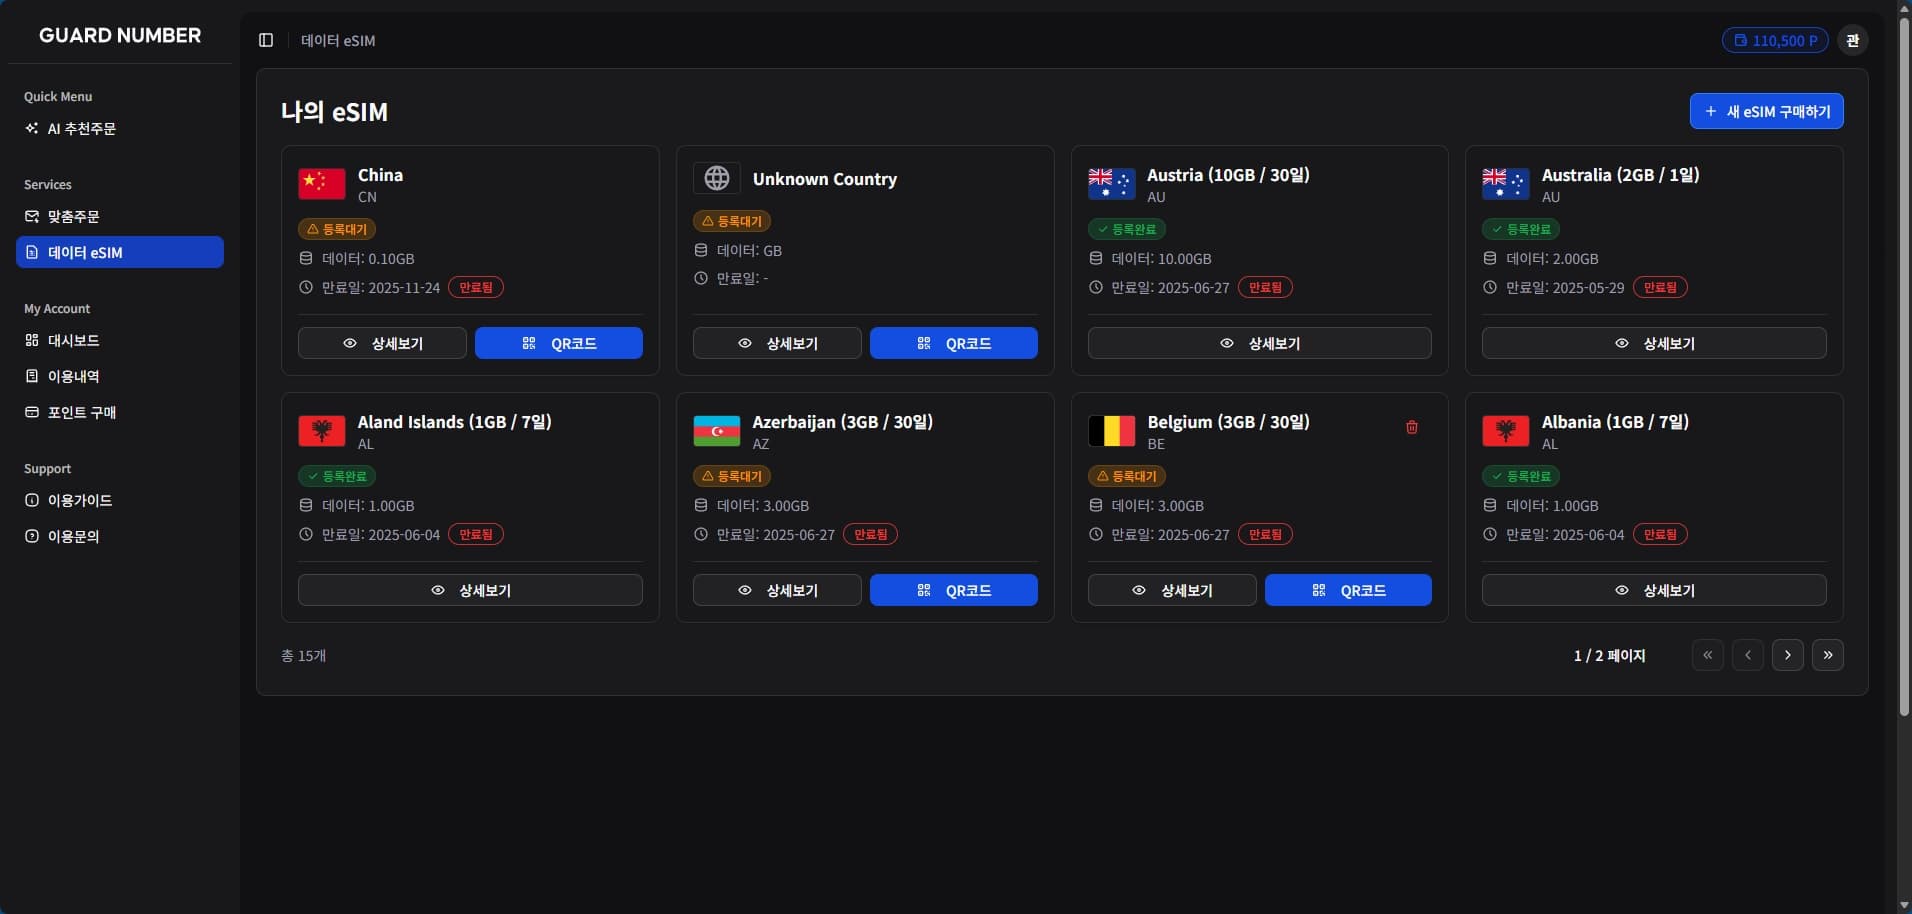This screenshot has width=1912, height=914.
Task: View 상세보기 for Austria eSIM
Action: 1258,343
